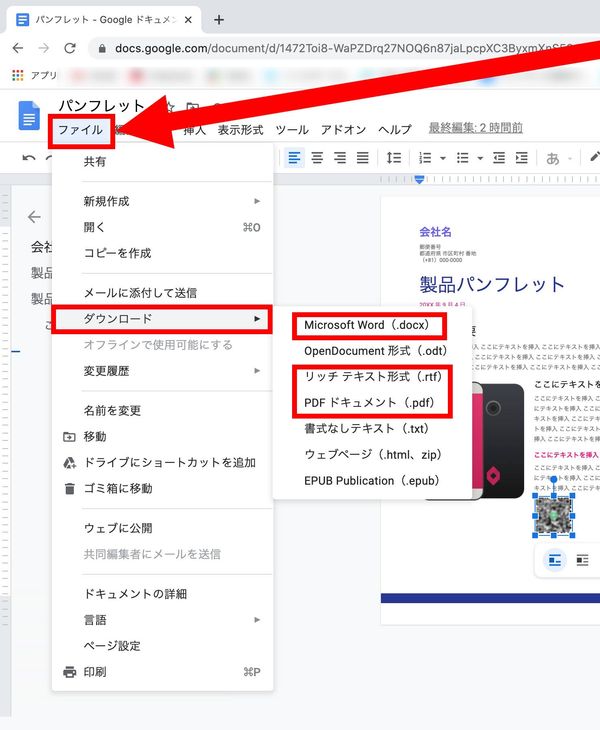This screenshot has width=600, height=730.
Task: Download as リッチ テキスト形式 (.rtf)
Action: point(372,377)
